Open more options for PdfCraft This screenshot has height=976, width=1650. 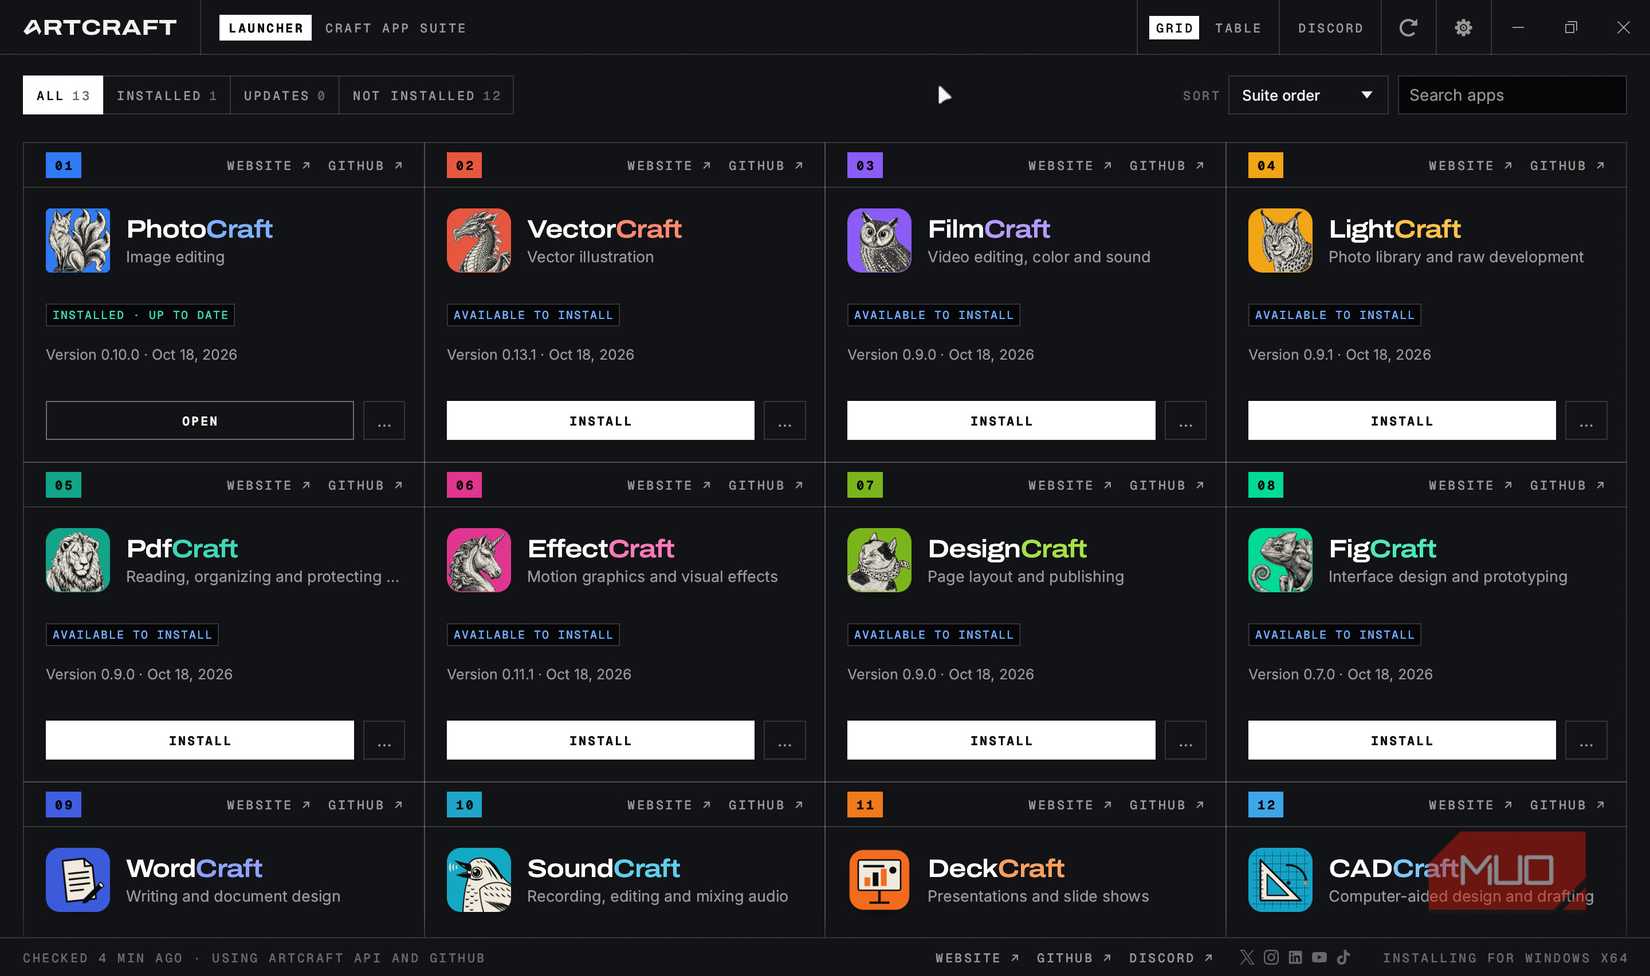click(x=384, y=741)
